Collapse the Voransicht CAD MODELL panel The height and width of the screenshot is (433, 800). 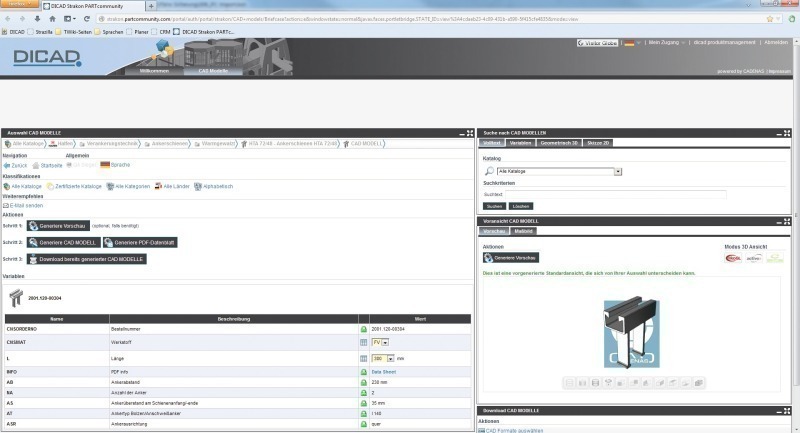[x=779, y=221]
